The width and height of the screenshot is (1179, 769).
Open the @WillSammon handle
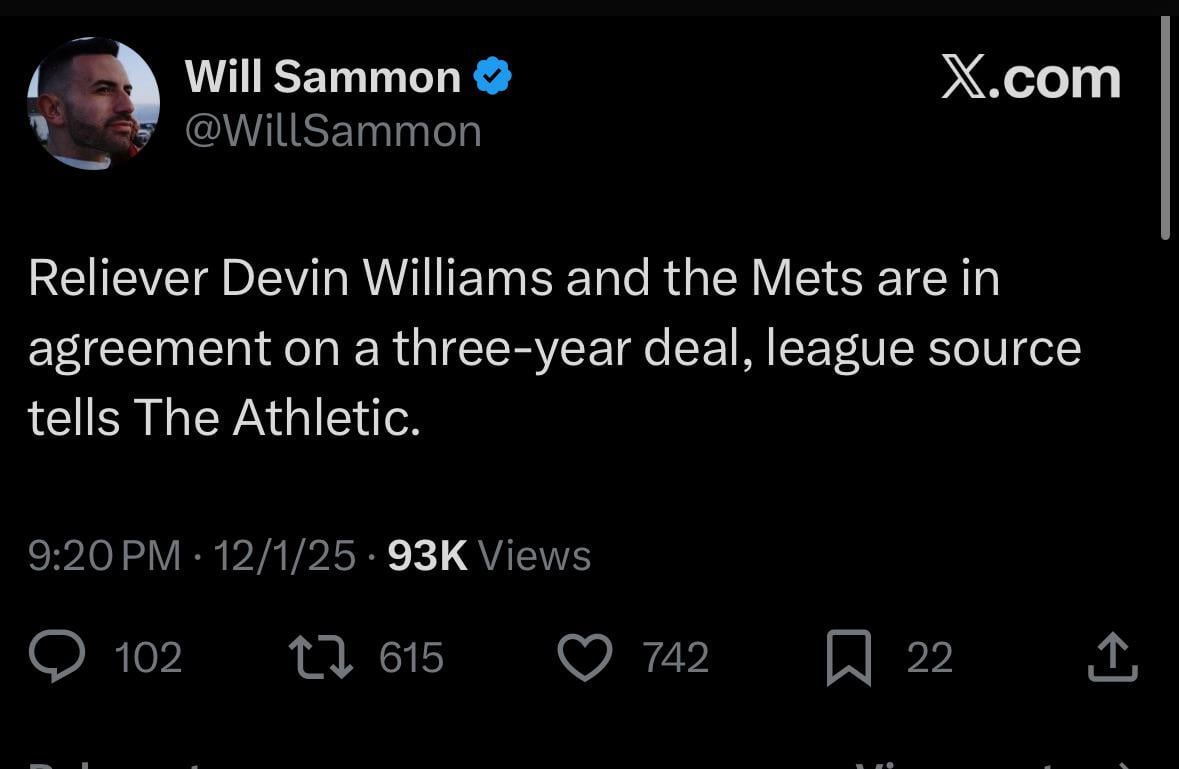tap(332, 130)
